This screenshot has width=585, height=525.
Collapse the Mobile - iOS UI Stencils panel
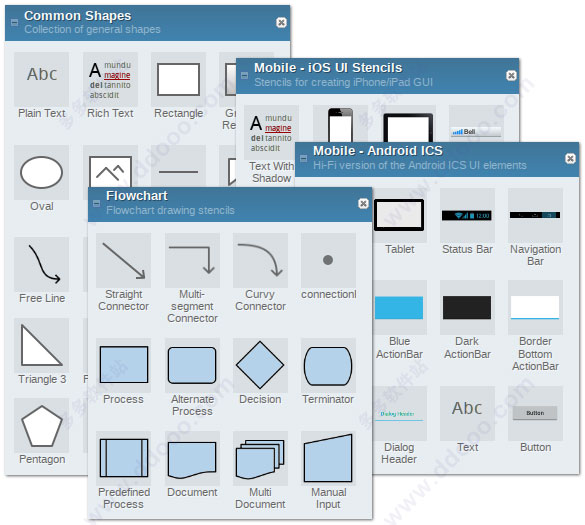244,76
